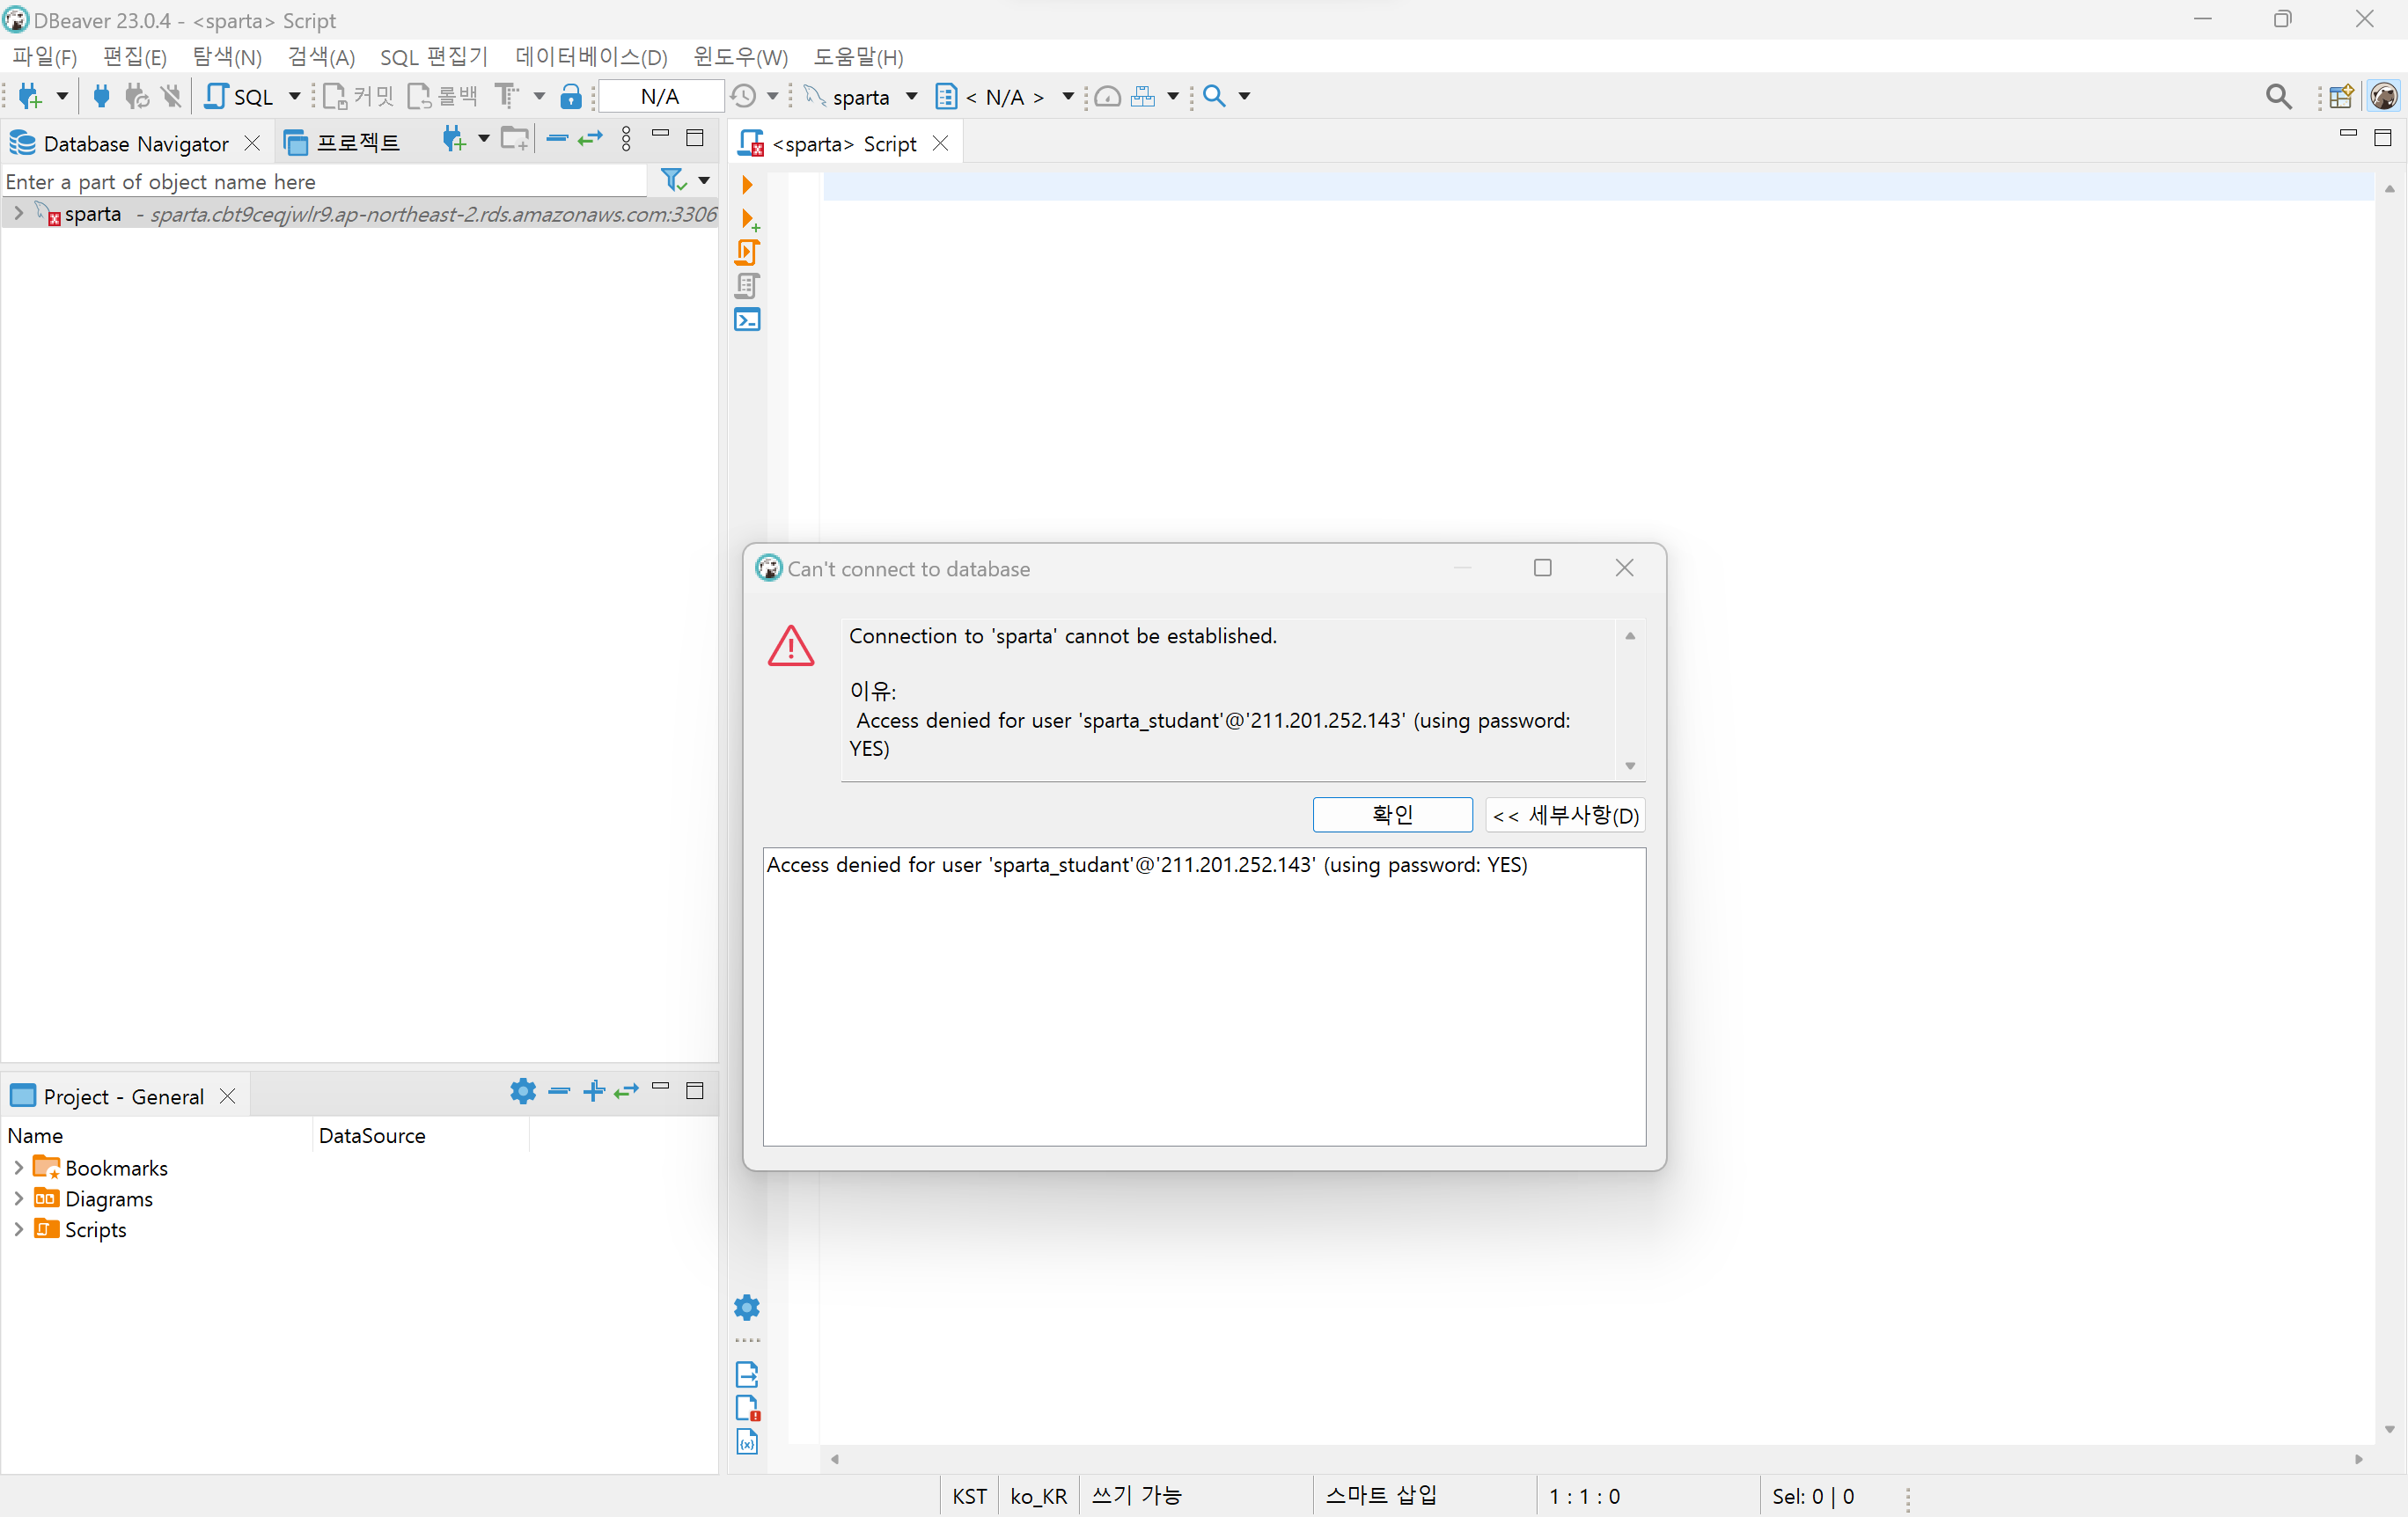The height and width of the screenshot is (1517, 2408).
Task: Toggle the connection lock icon
Action: [x=570, y=96]
